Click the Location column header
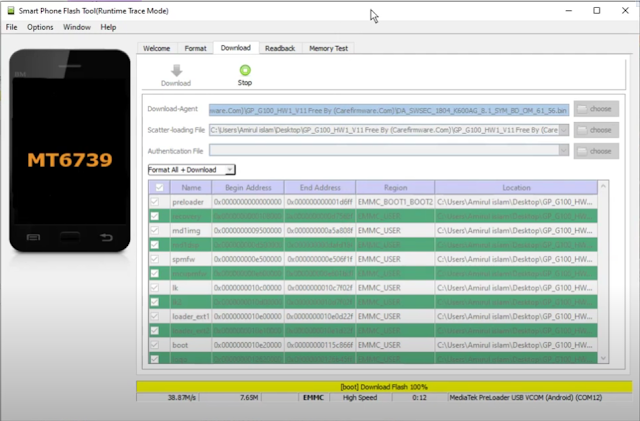This screenshot has height=421, width=640. 516,187
